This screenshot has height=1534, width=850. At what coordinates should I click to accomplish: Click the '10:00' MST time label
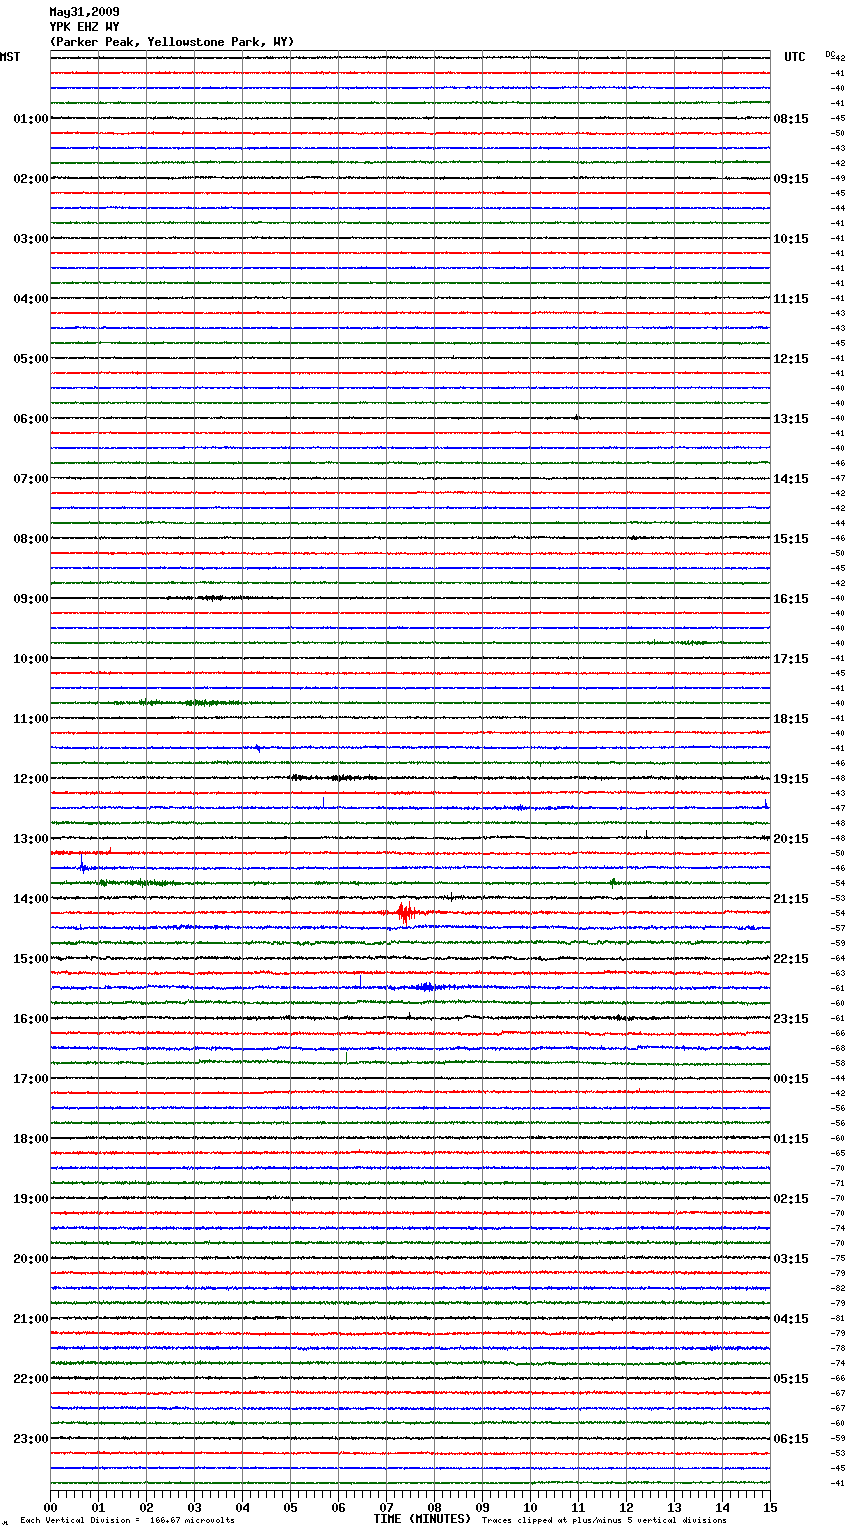[x=31, y=659]
